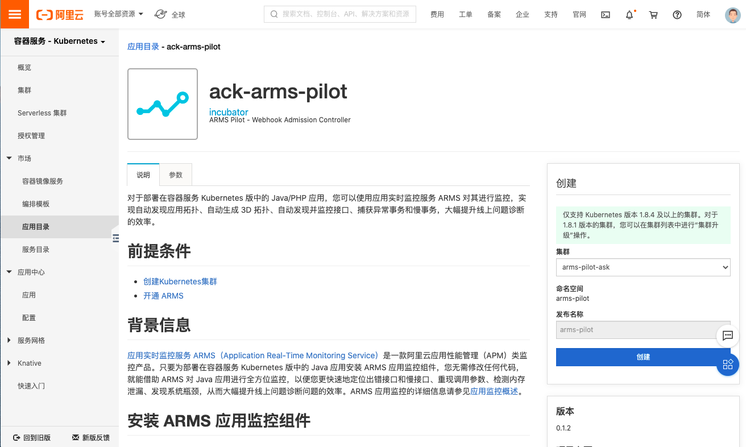746x447 pixels.
Task: Click the global region icon
Action: pos(160,15)
